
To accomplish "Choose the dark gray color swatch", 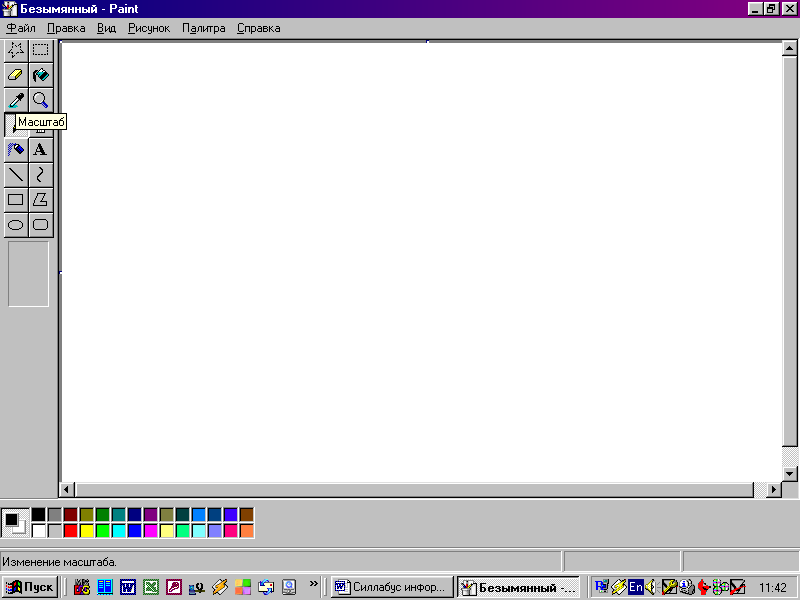I will (x=55, y=514).
